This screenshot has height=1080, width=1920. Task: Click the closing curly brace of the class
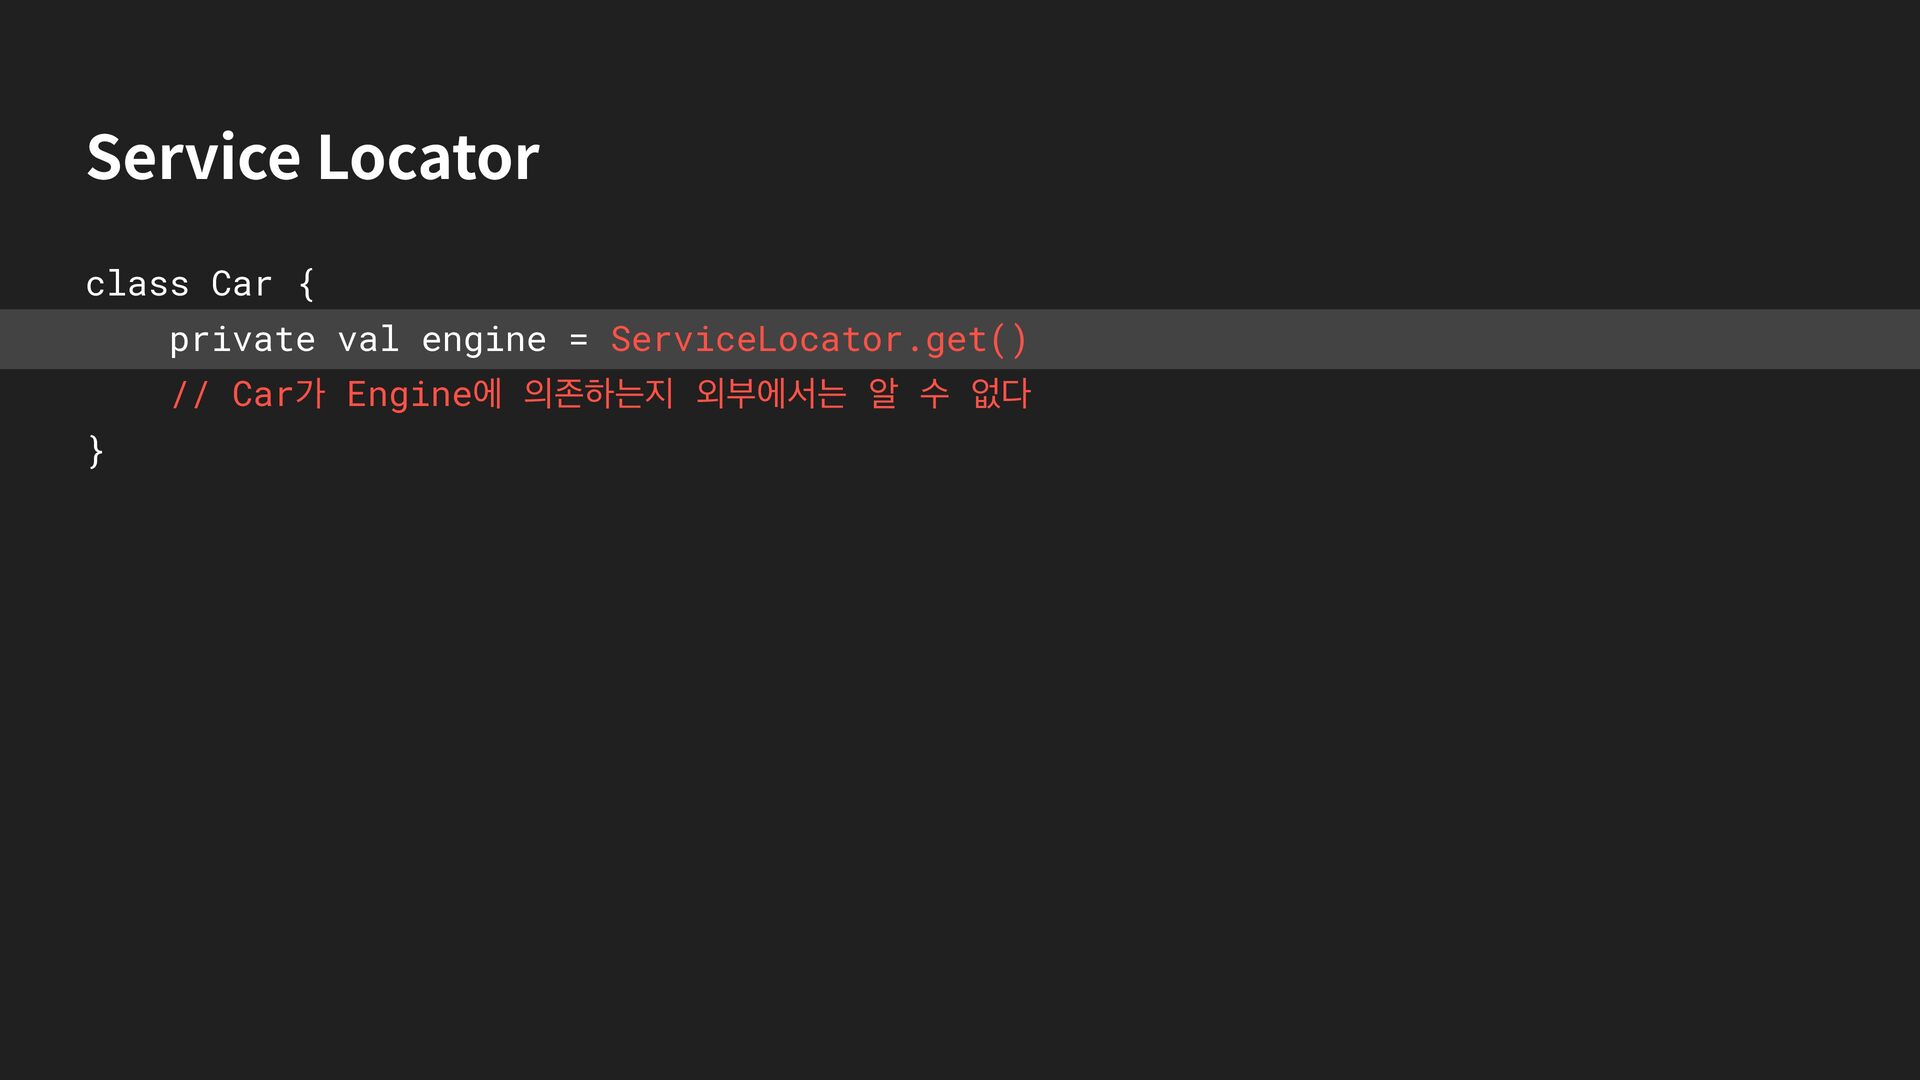96,451
